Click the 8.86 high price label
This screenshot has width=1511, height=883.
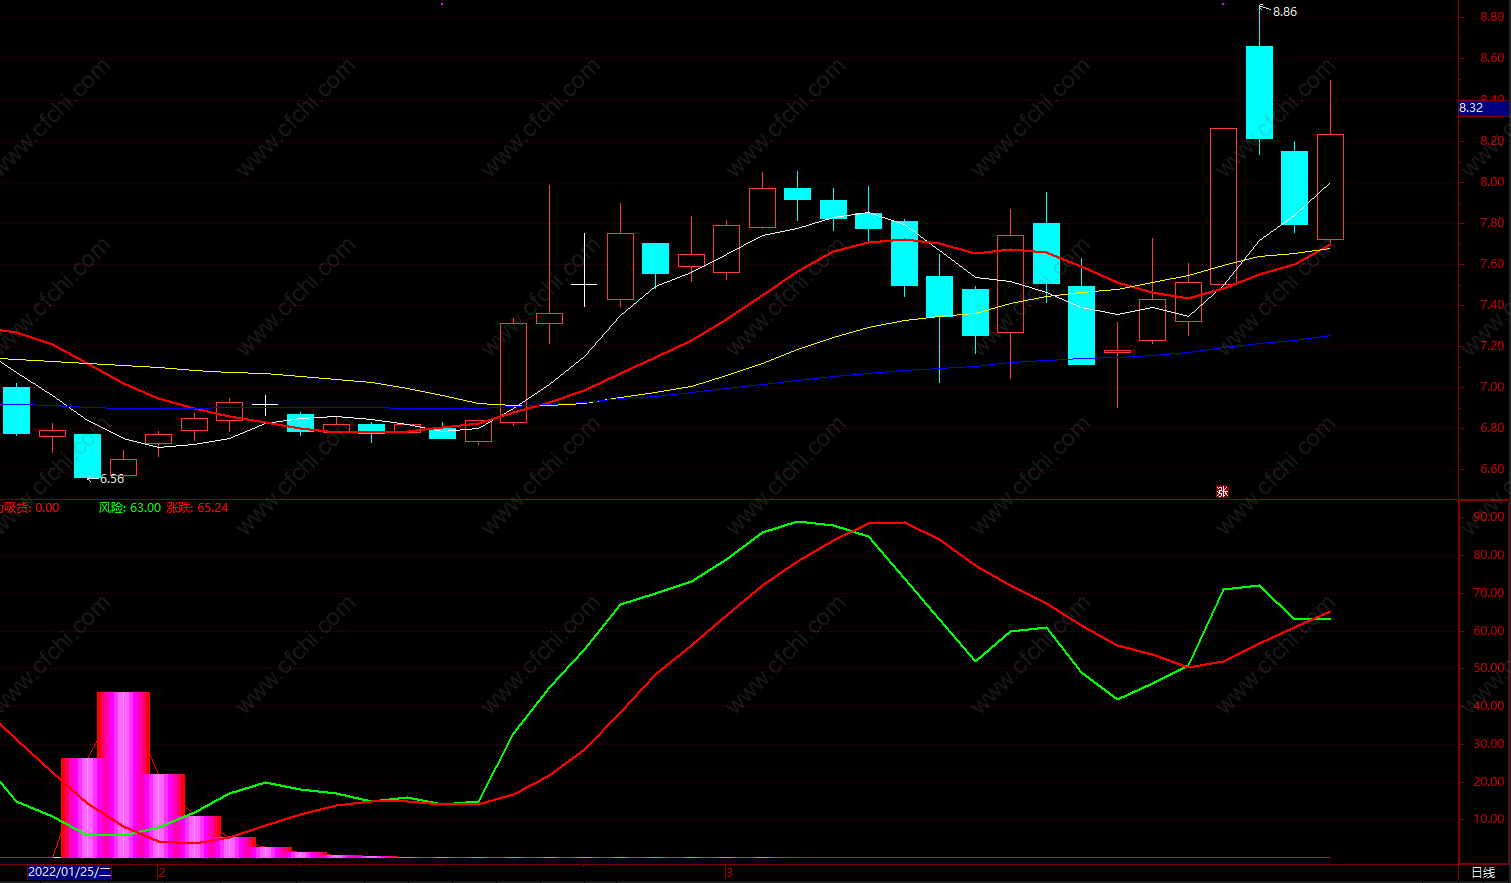[1285, 12]
